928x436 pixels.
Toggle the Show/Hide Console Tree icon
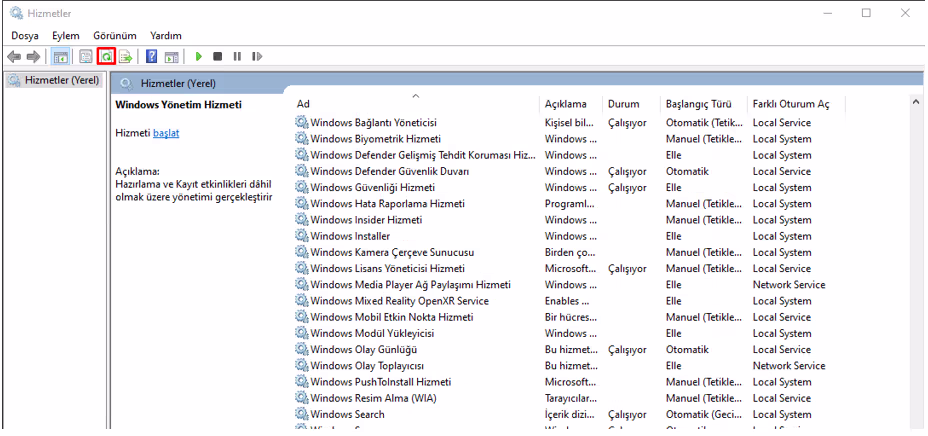coord(60,57)
